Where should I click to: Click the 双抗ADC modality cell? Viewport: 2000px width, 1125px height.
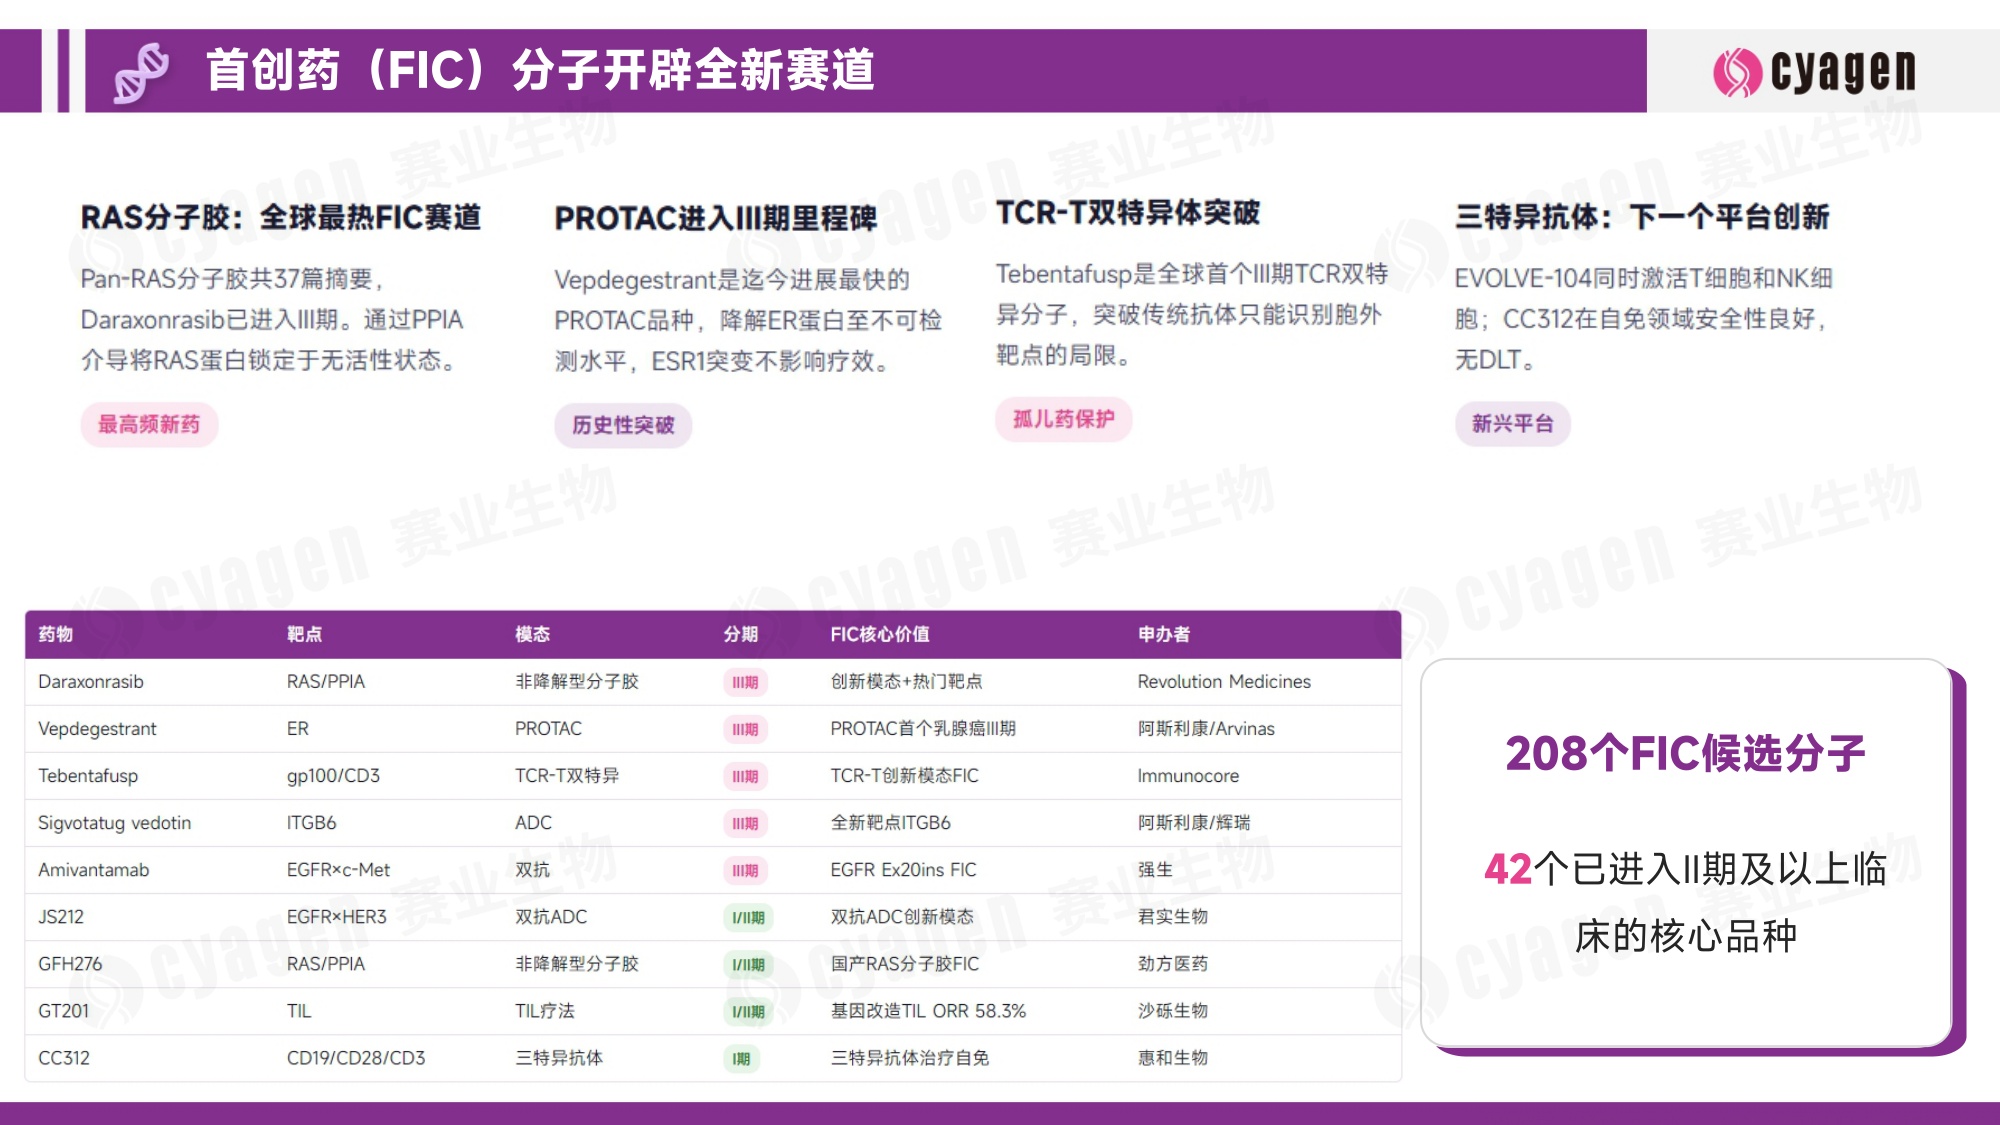click(x=551, y=917)
